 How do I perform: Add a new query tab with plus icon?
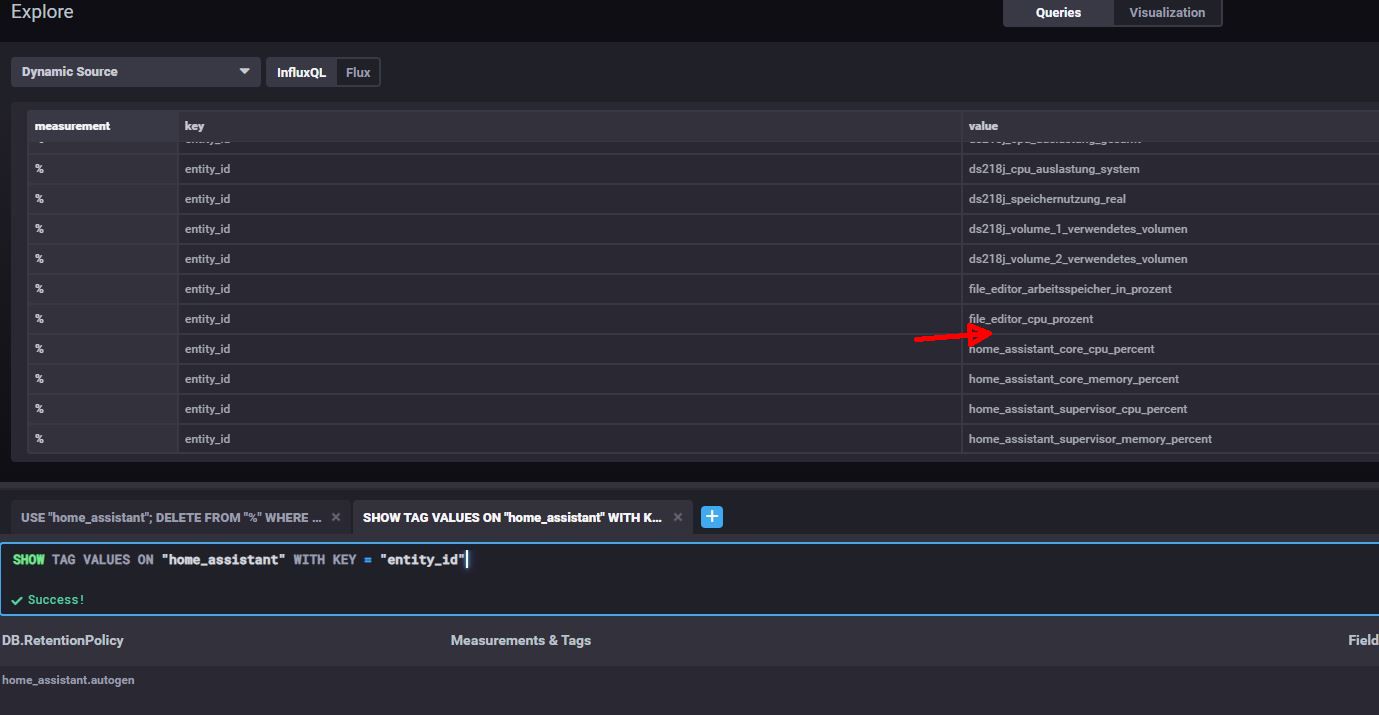[712, 517]
